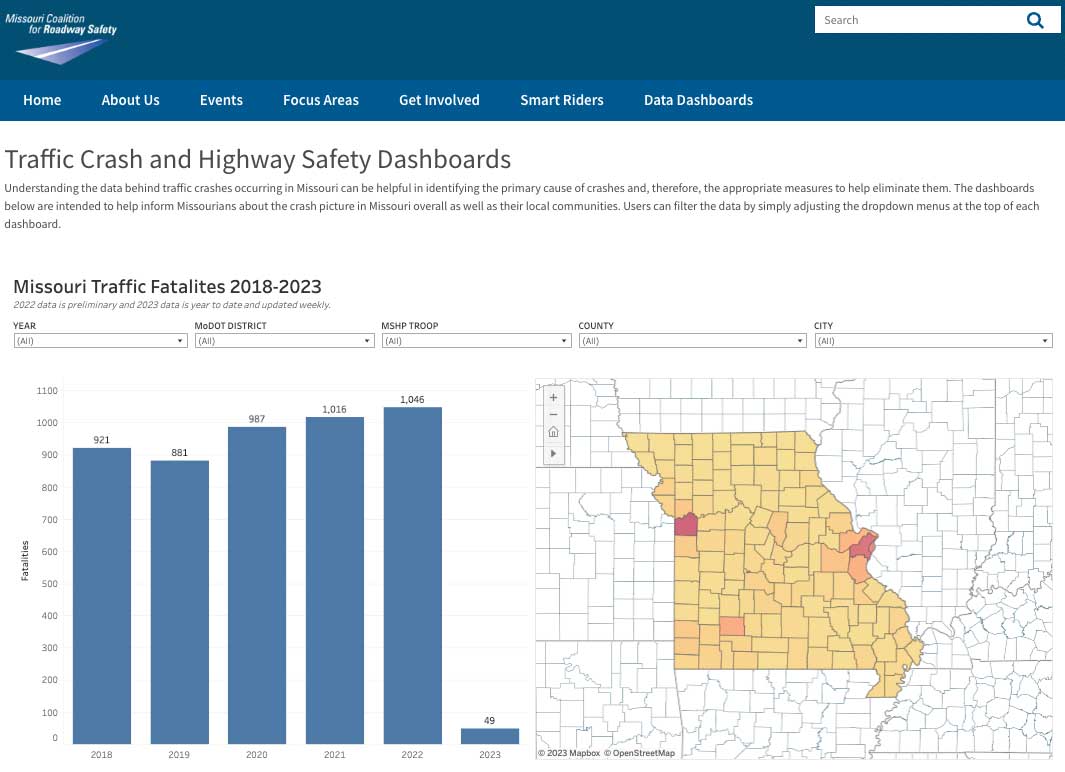
Task: Click inside the Search input field
Action: [915, 19]
